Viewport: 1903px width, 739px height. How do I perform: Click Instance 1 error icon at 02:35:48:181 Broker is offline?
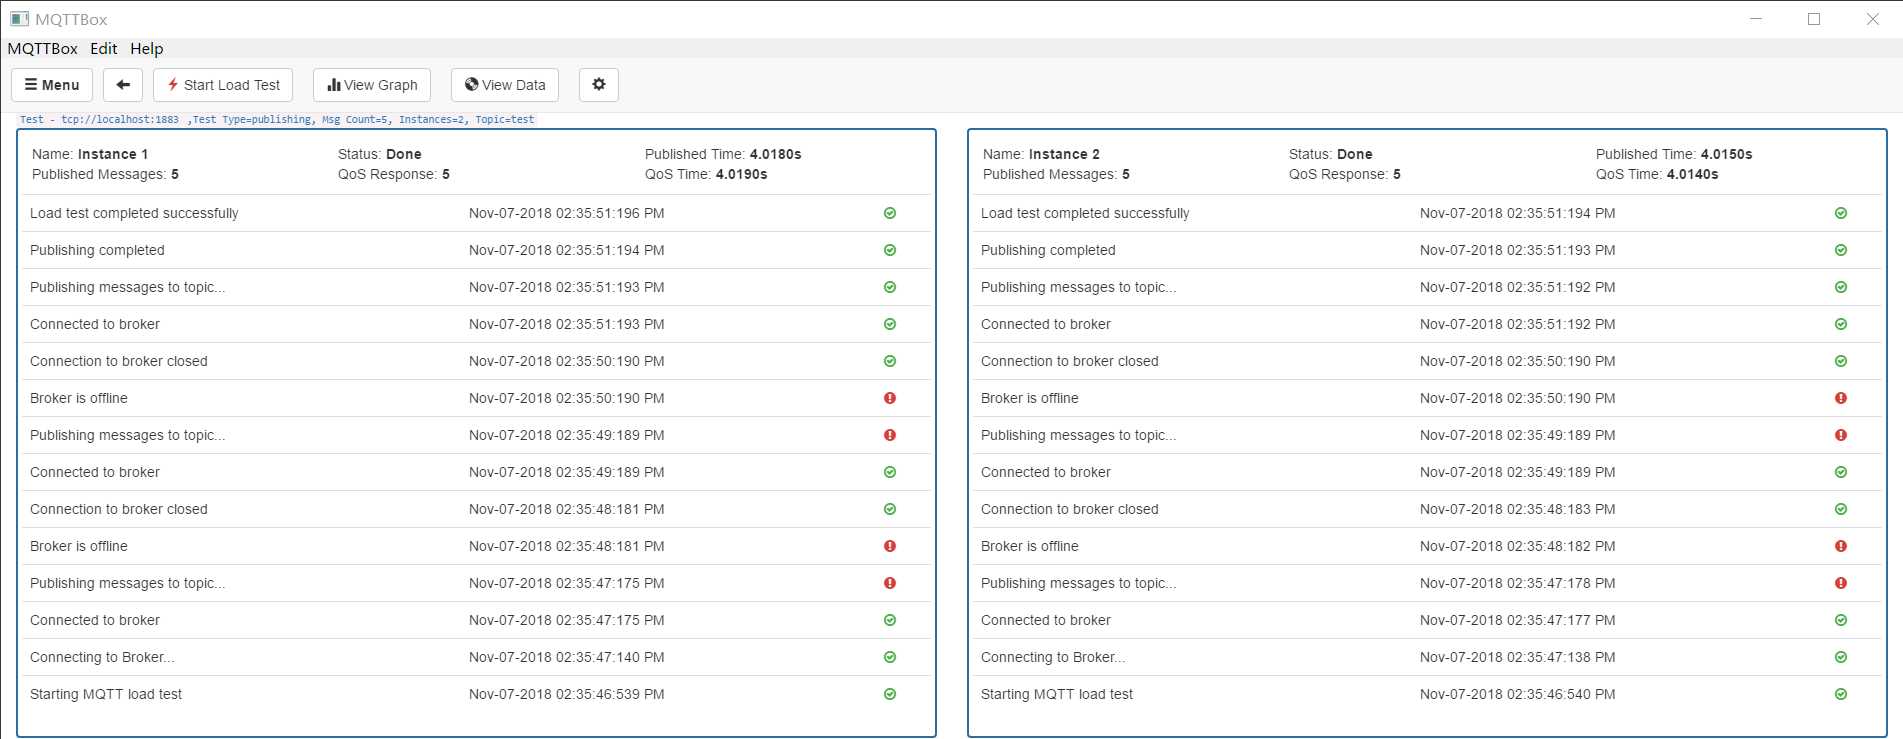click(x=890, y=546)
